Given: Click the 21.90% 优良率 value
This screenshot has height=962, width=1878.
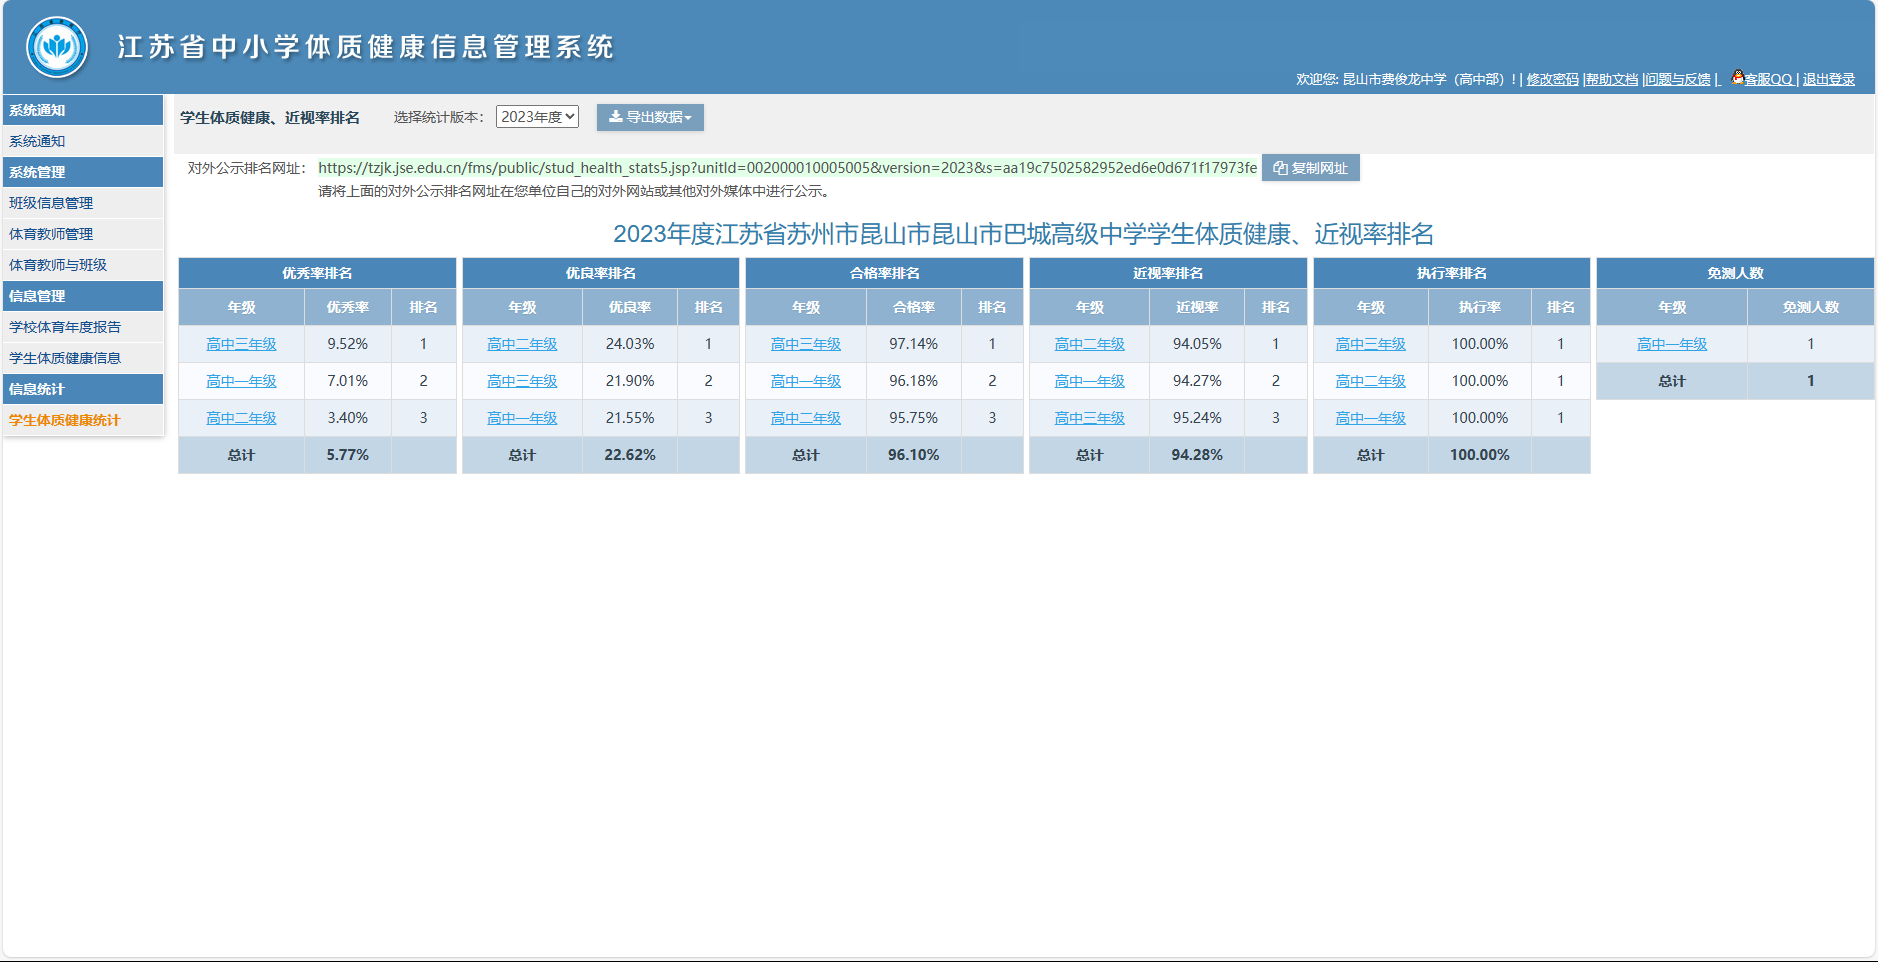Looking at the screenshot, I should tap(630, 381).
